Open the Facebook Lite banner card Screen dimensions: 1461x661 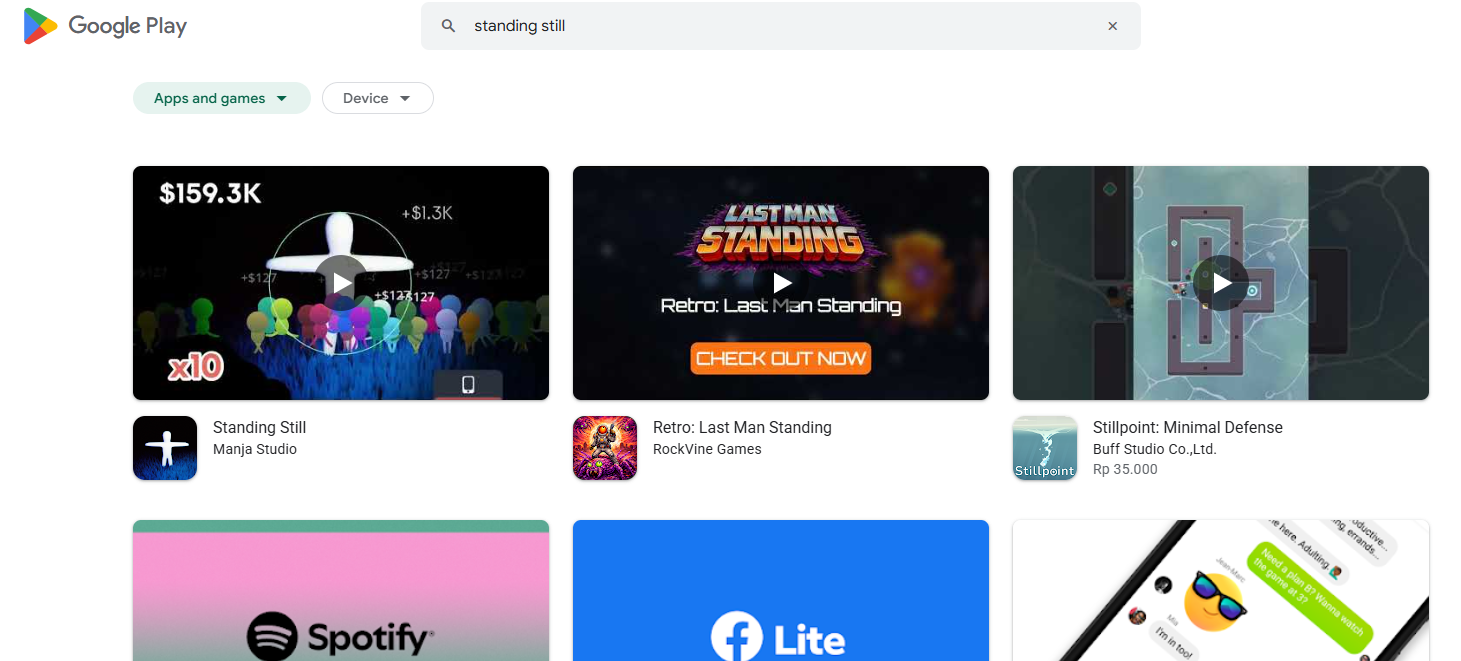point(781,590)
